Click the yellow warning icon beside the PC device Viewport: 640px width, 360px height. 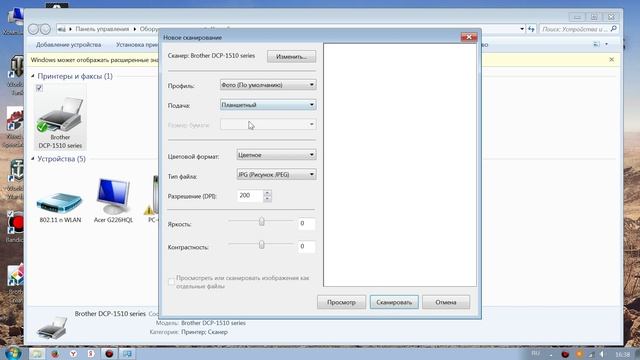tap(149, 210)
